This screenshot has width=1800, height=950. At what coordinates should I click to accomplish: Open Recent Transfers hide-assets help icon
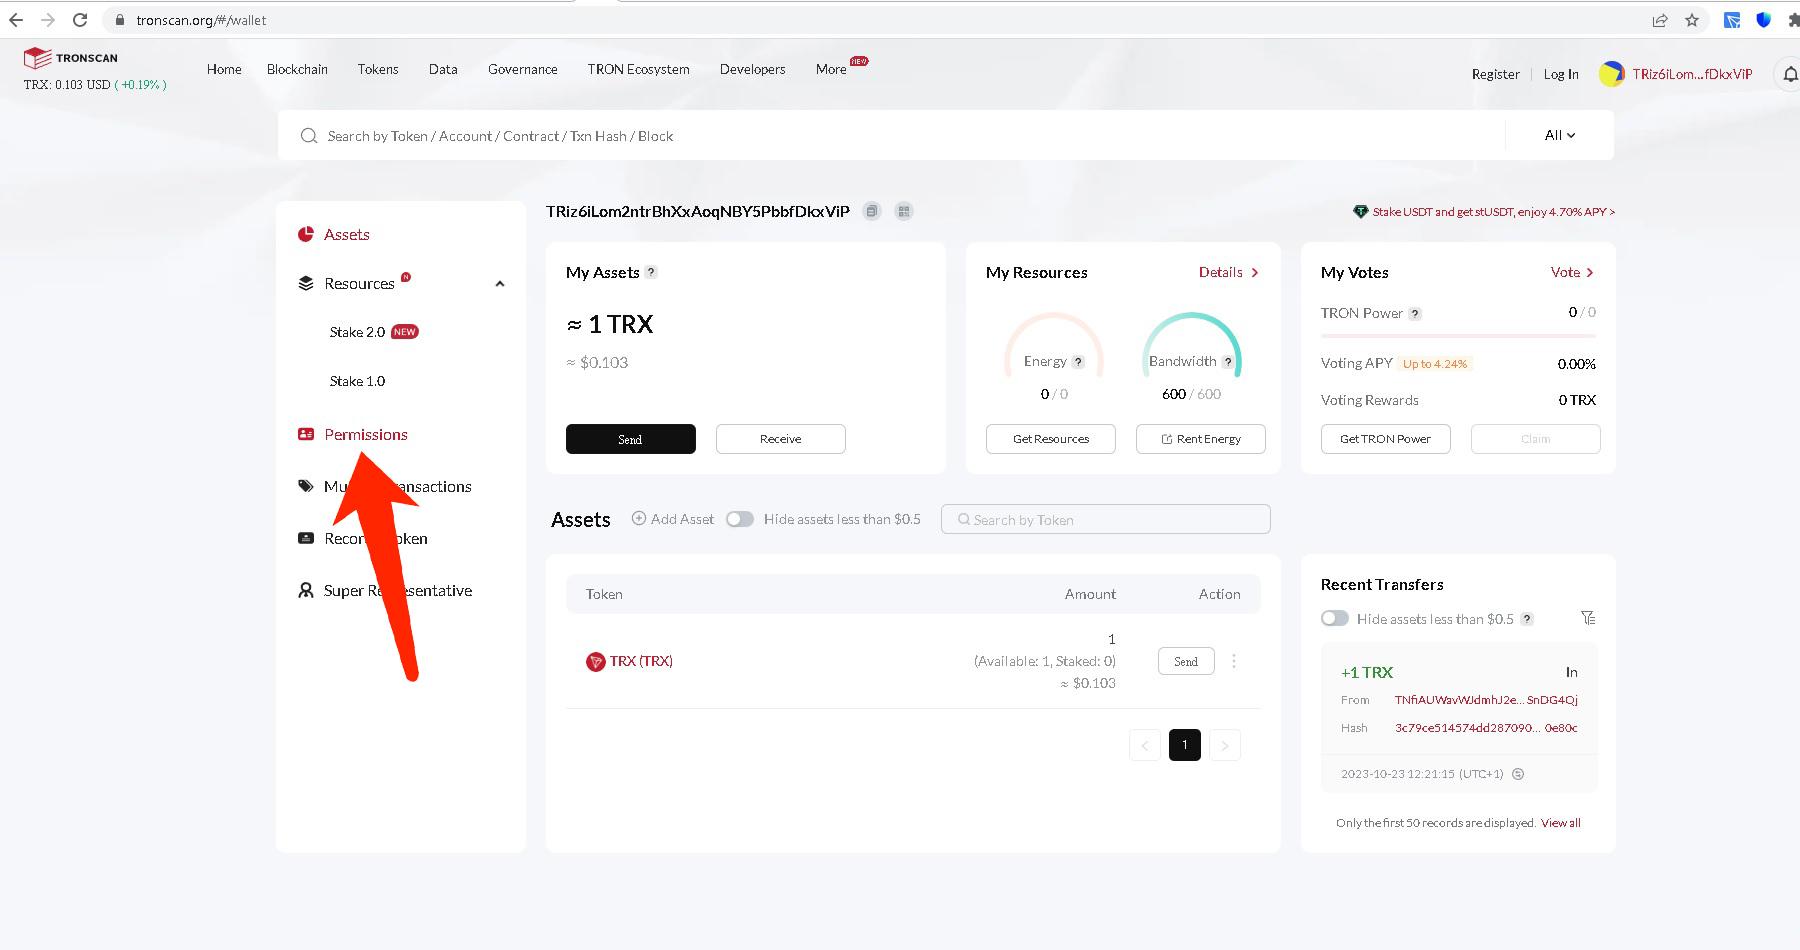(1527, 619)
